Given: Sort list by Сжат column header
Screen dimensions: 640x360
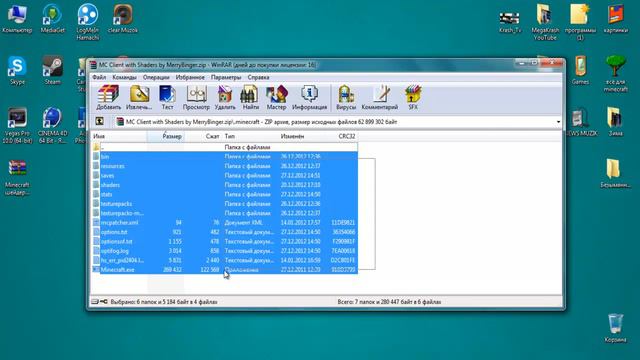Looking at the screenshot, I should (x=202, y=136).
